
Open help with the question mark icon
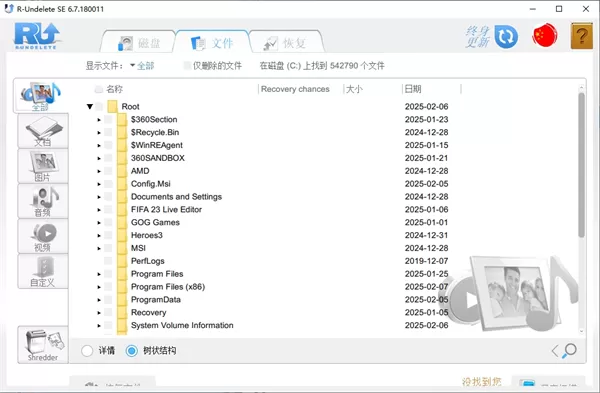pyautogui.click(x=582, y=36)
